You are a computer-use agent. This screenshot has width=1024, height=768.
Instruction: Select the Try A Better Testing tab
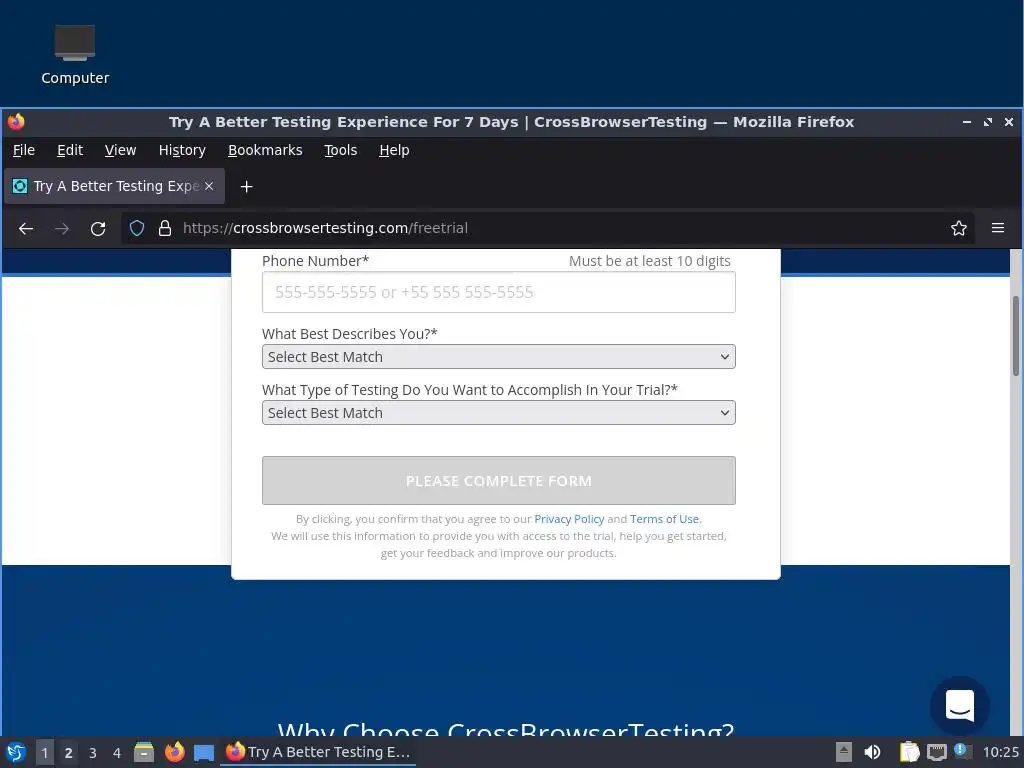click(115, 186)
